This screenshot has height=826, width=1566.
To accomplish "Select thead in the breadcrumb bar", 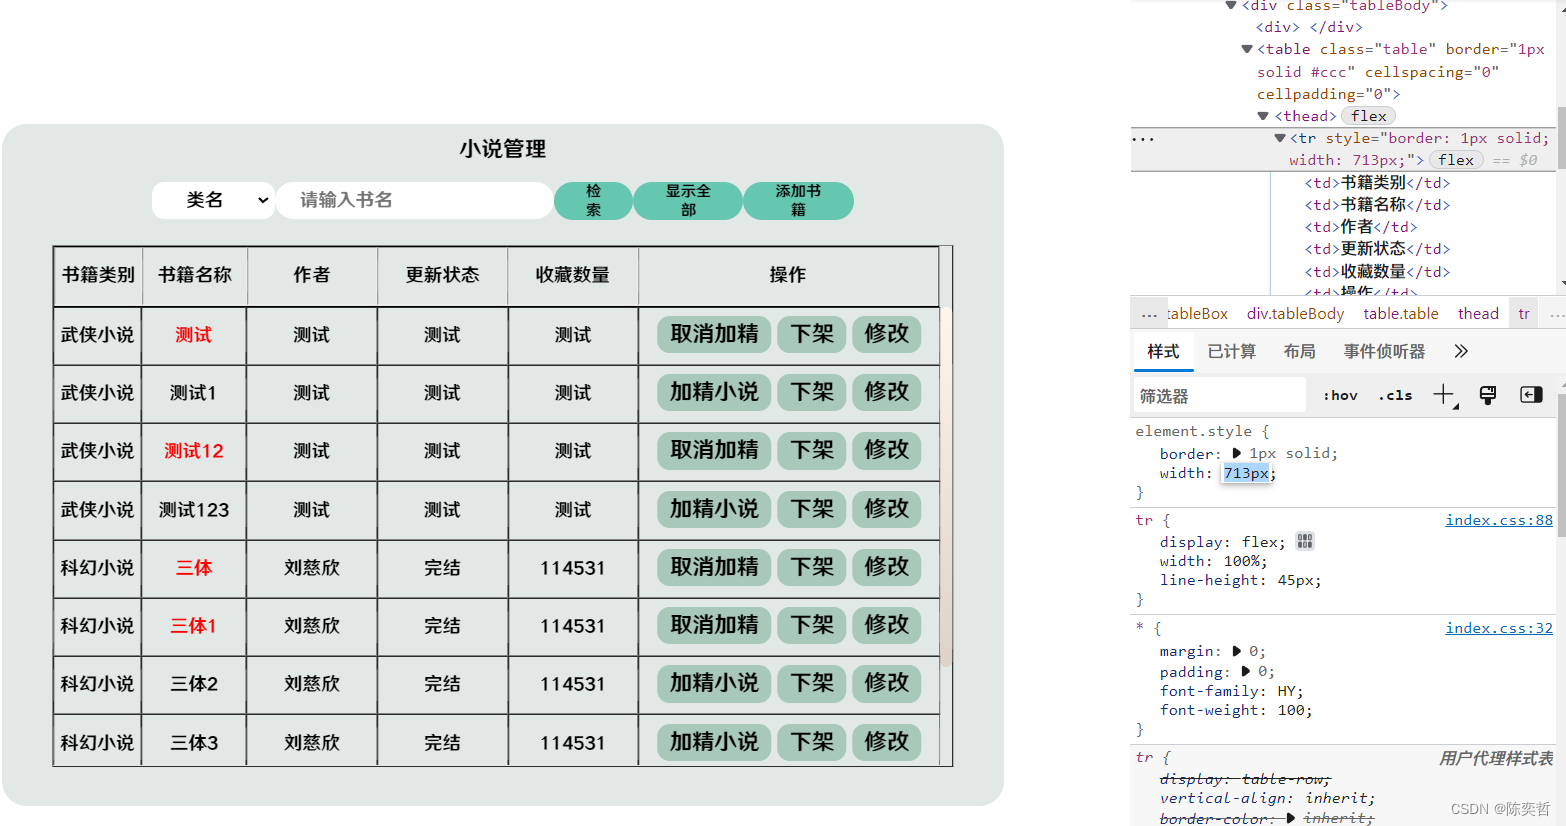I will coord(1477,314).
